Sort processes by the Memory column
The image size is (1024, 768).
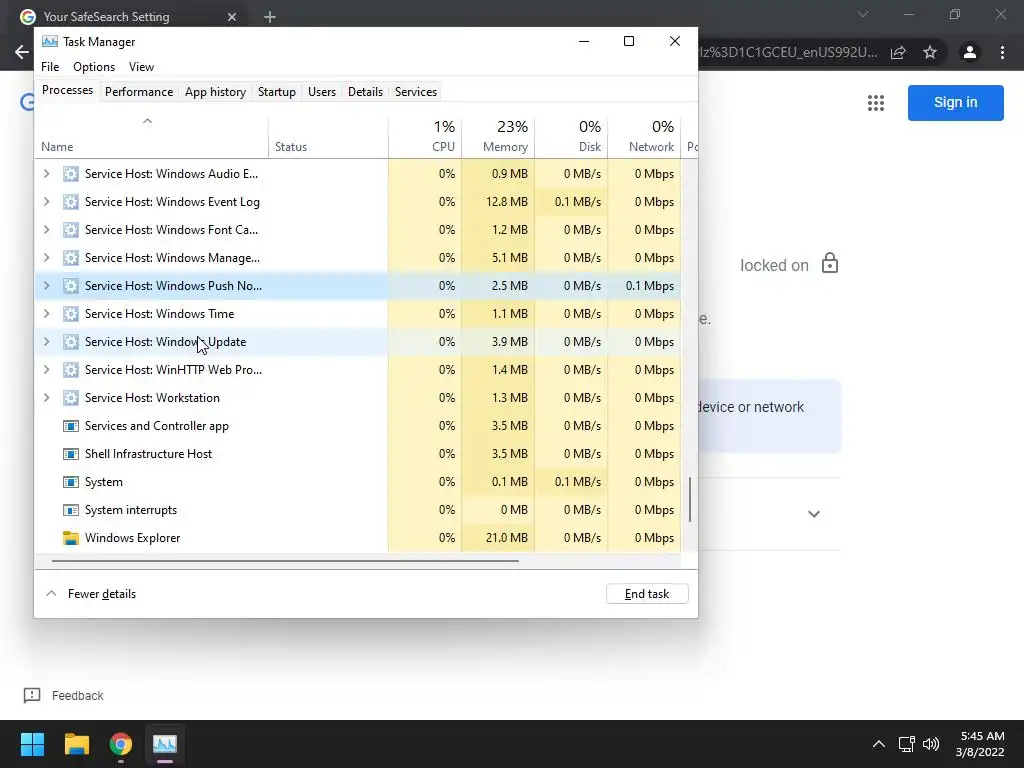click(x=498, y=136)
